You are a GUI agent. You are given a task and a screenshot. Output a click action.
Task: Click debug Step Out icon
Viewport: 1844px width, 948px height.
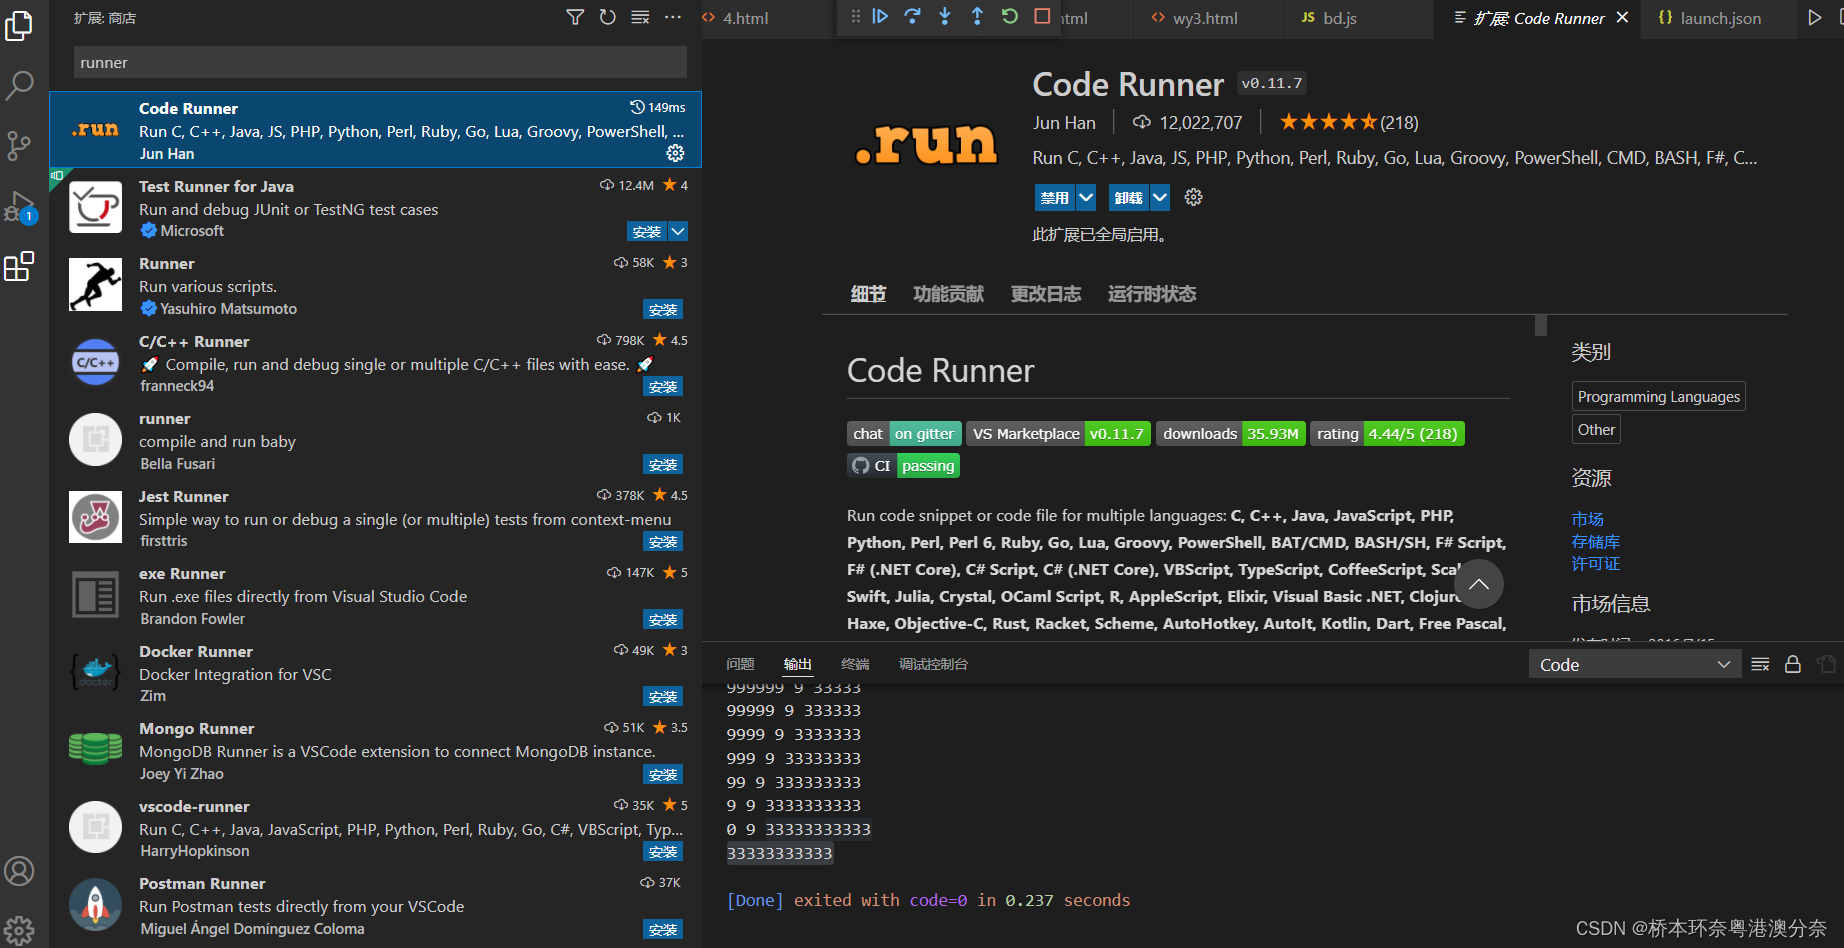(x=977, y=16)
